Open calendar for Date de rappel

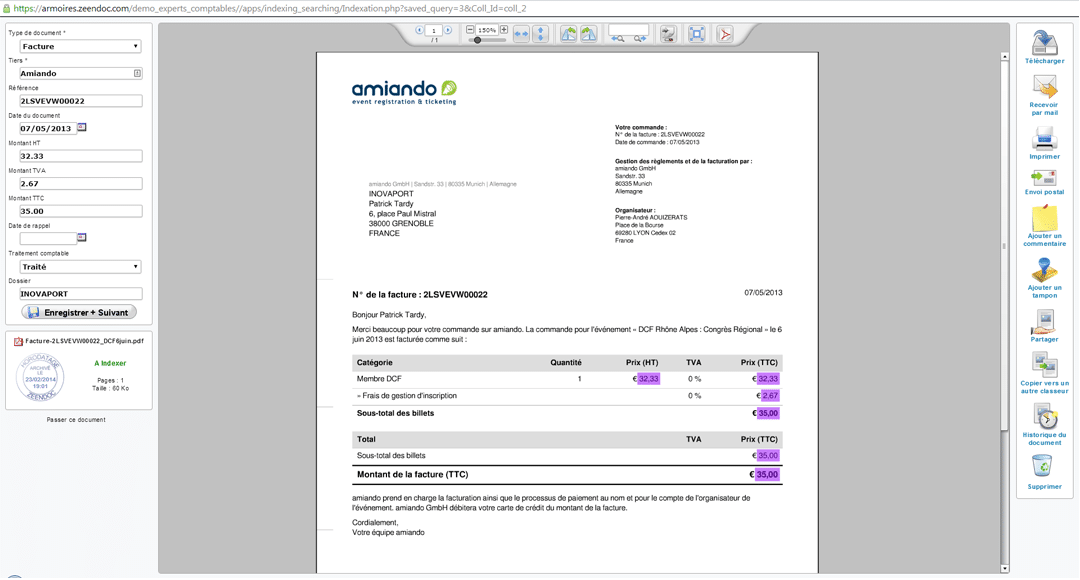[81, 238]
